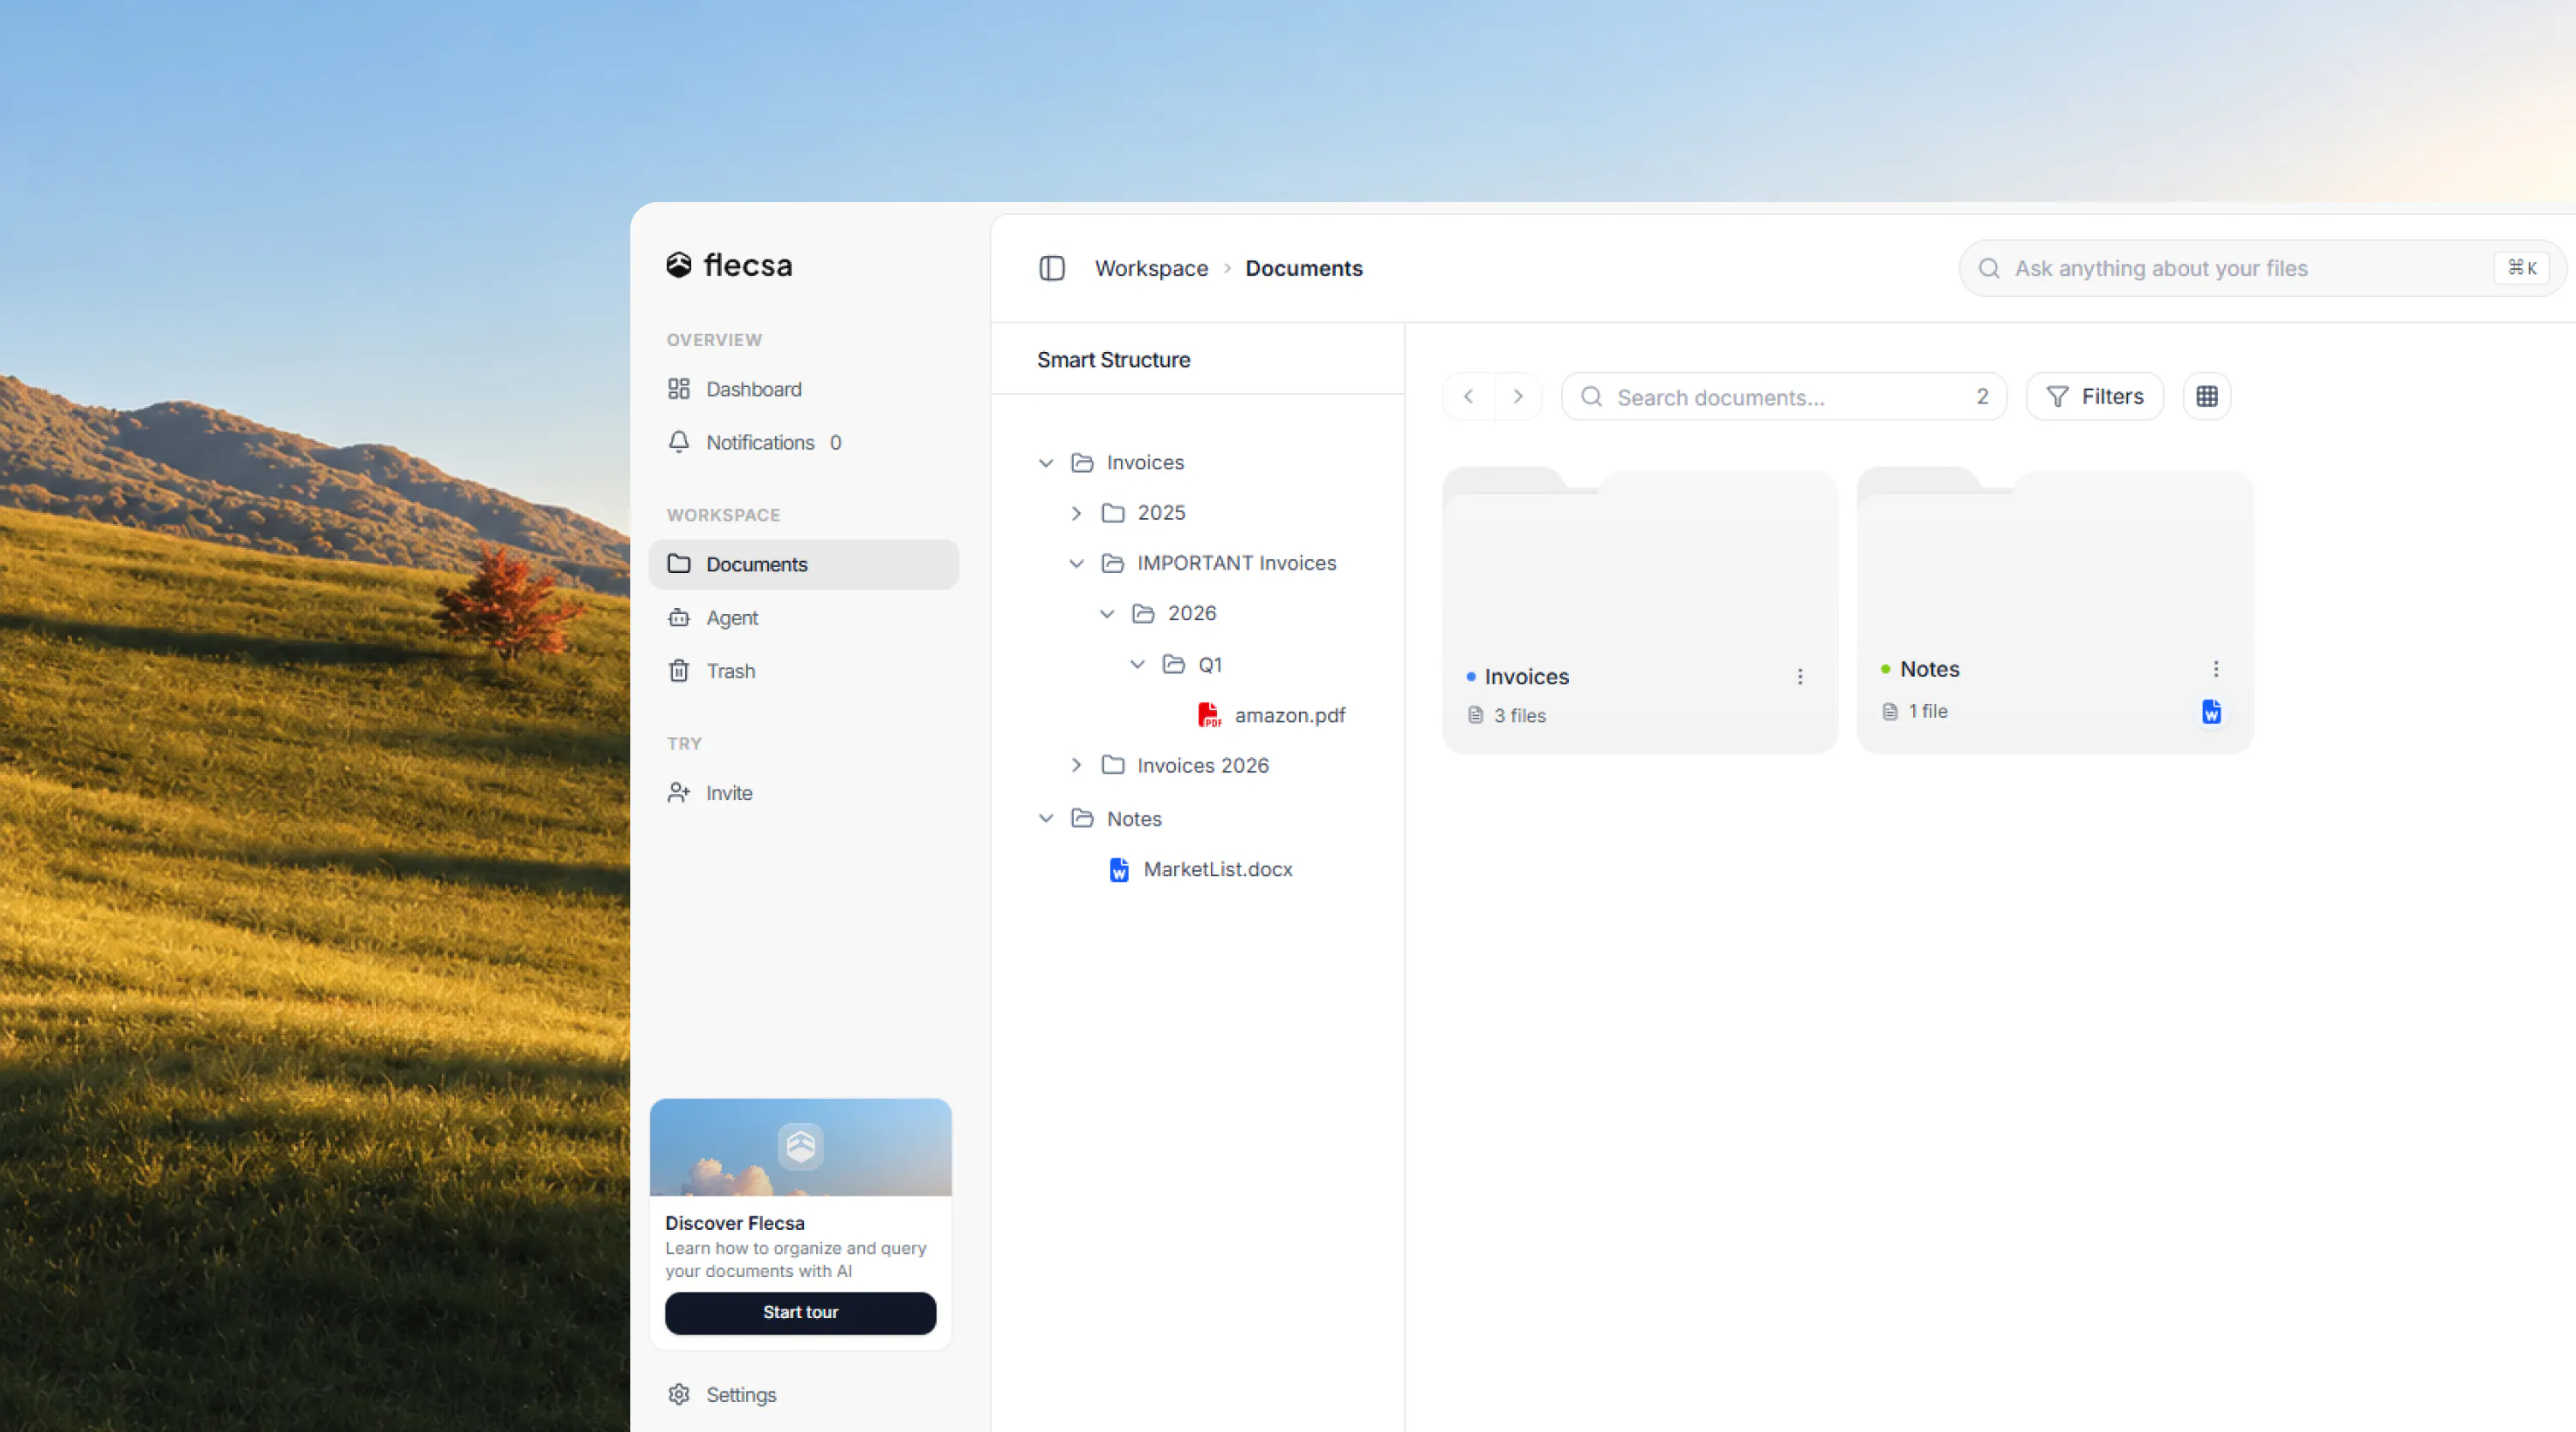Open the Invoices folder card
This screenshot has width=2576, height=1432.
[x=1640, y=610]
